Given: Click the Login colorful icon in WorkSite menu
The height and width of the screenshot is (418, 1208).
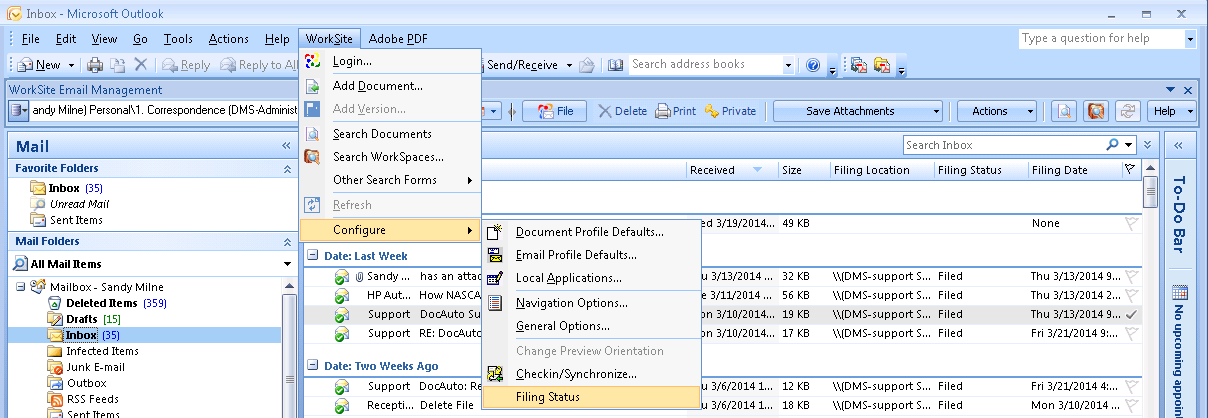Looking at the screenshot, I should coord(313,62).
